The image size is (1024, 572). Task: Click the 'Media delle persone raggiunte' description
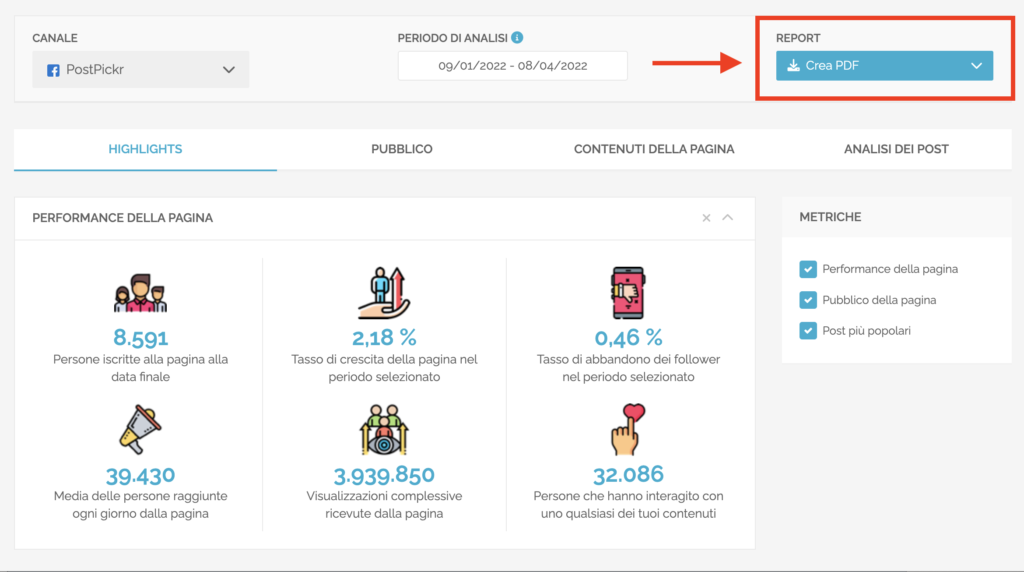pyautogui.click(x=140, y=505)
